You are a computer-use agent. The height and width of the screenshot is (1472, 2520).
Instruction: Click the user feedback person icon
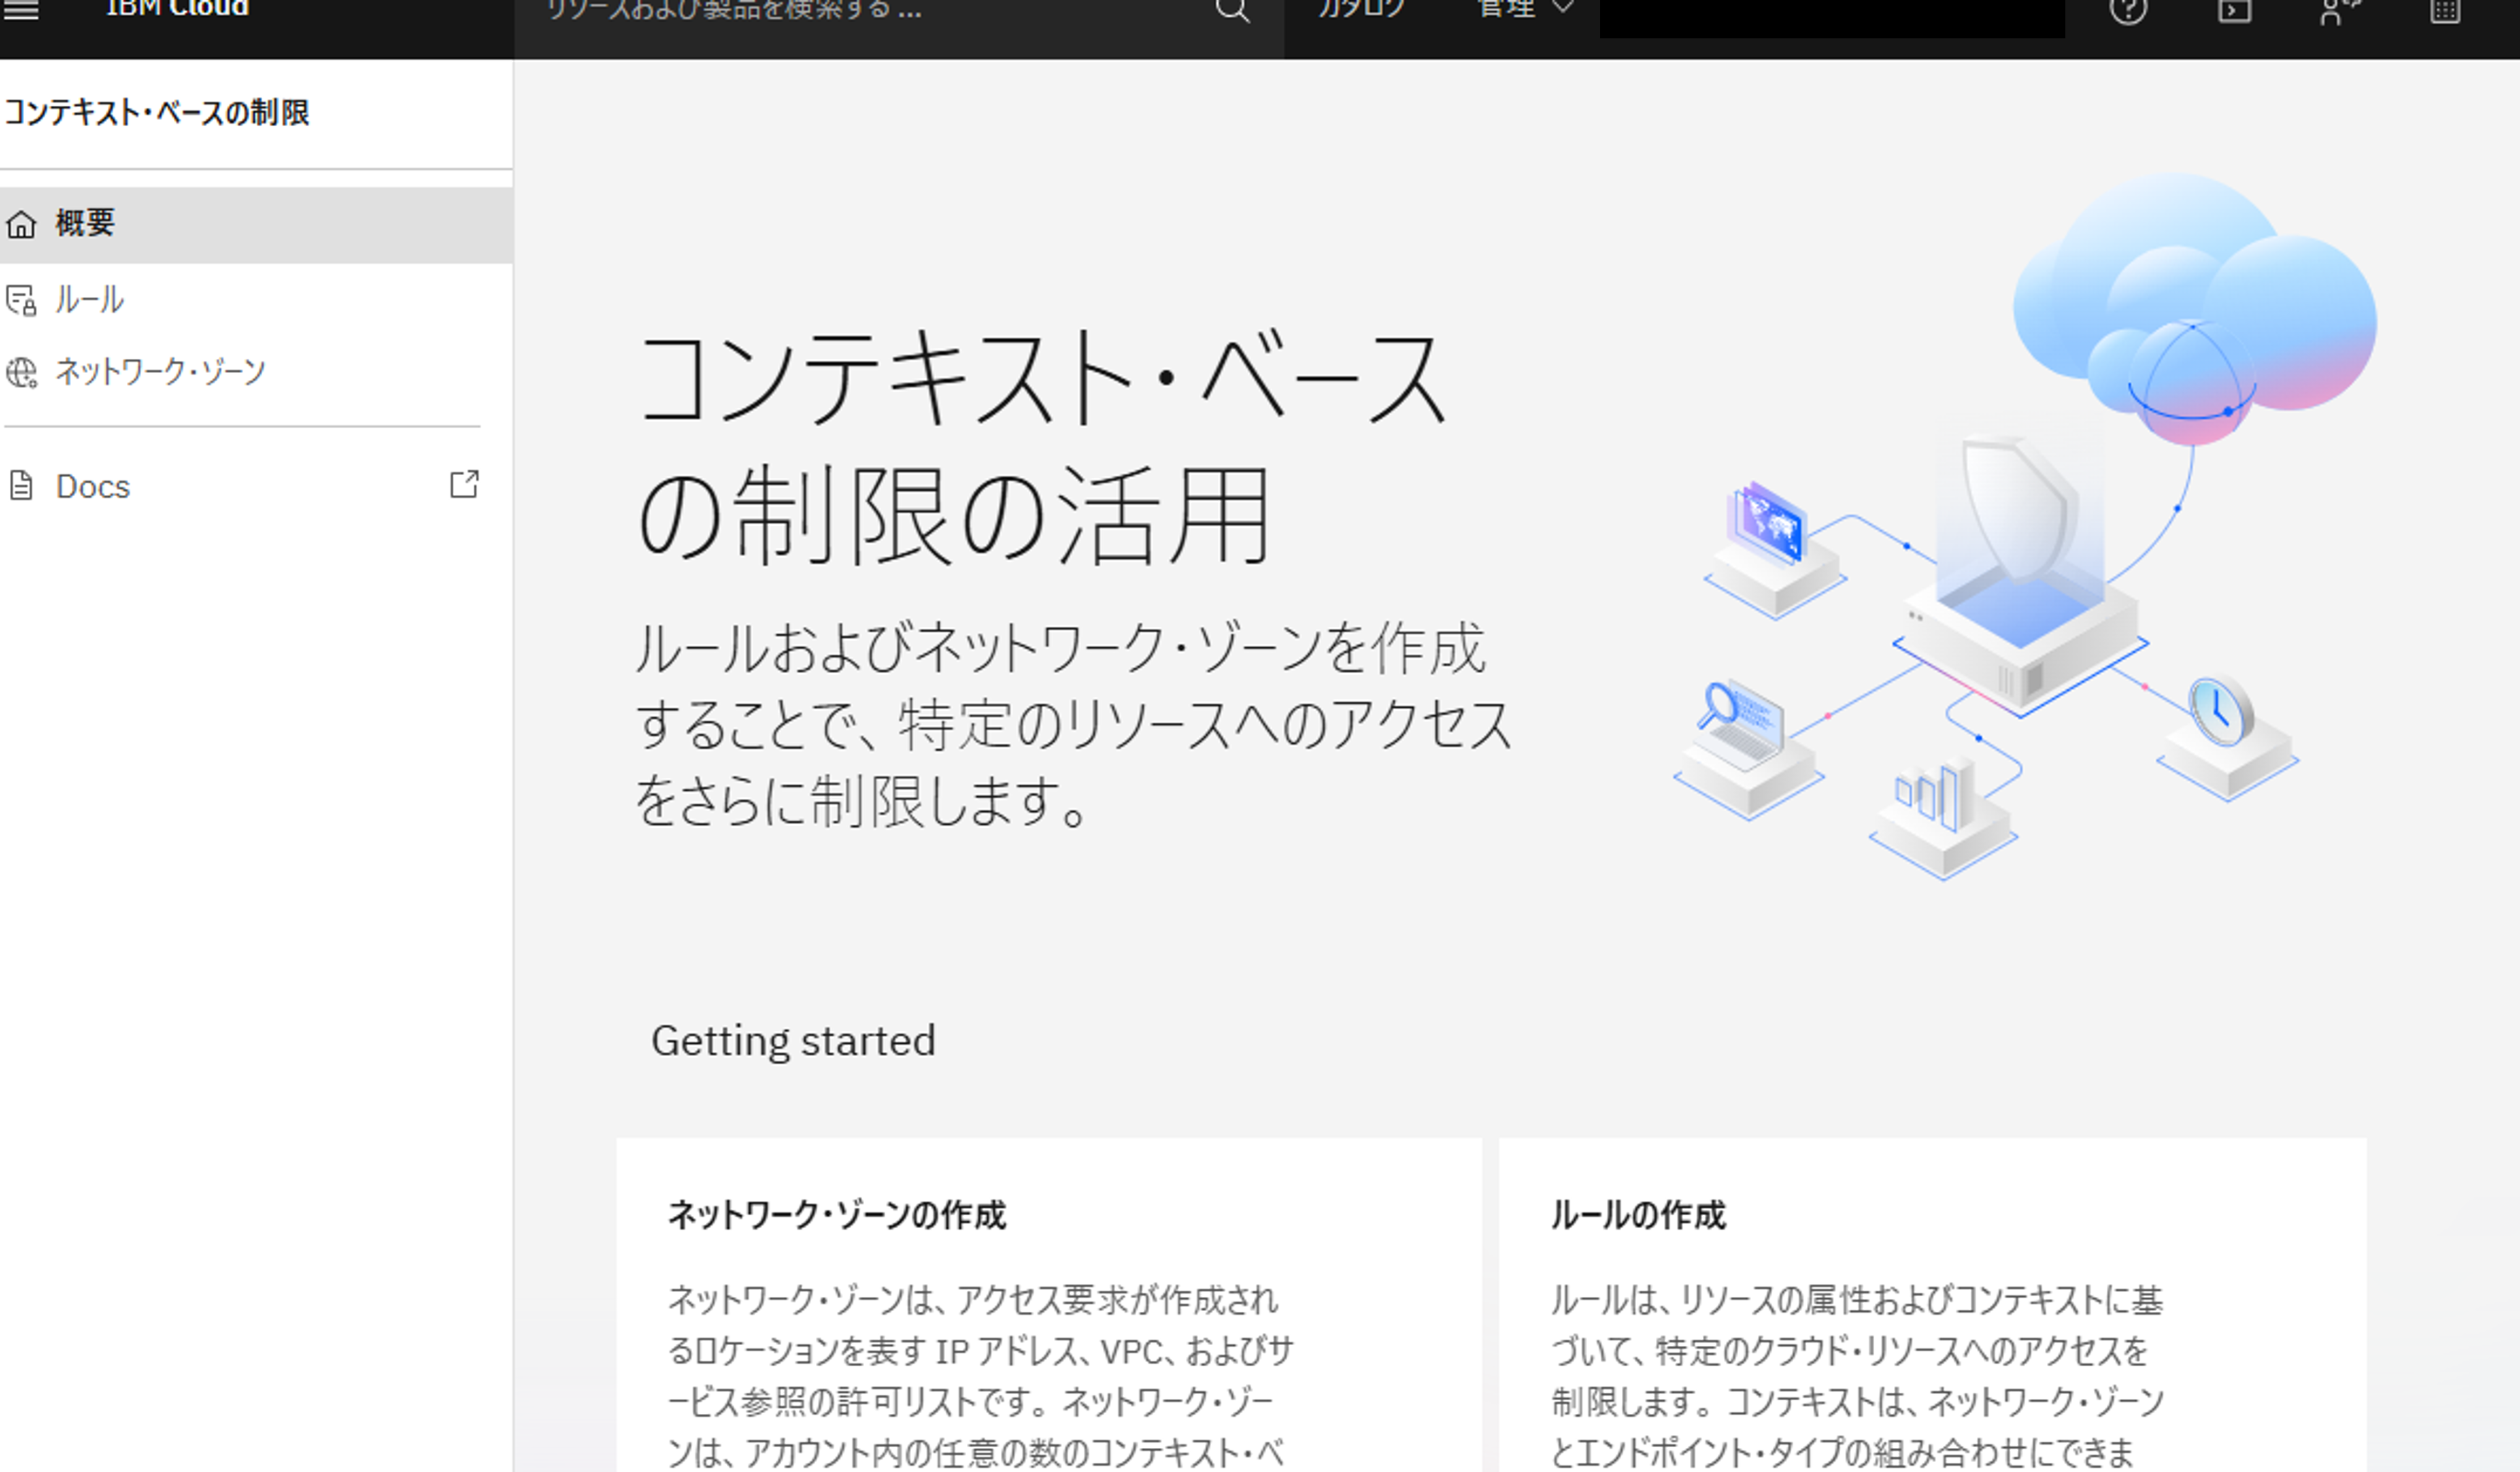(x=2338, y=11)
